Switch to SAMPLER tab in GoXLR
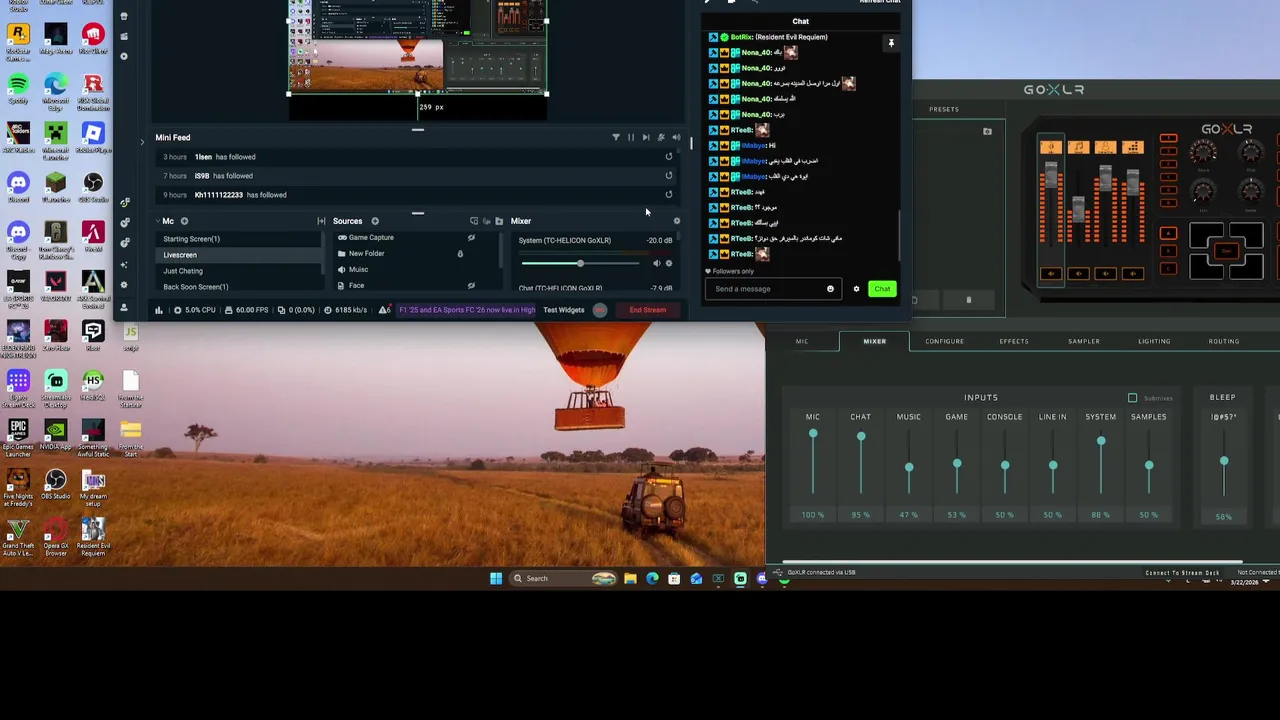Screen dimensions: 1280x720 coord(1084,341)
